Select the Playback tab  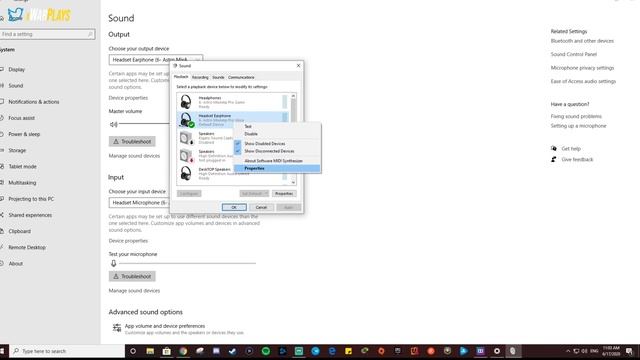tap(181, 77)
